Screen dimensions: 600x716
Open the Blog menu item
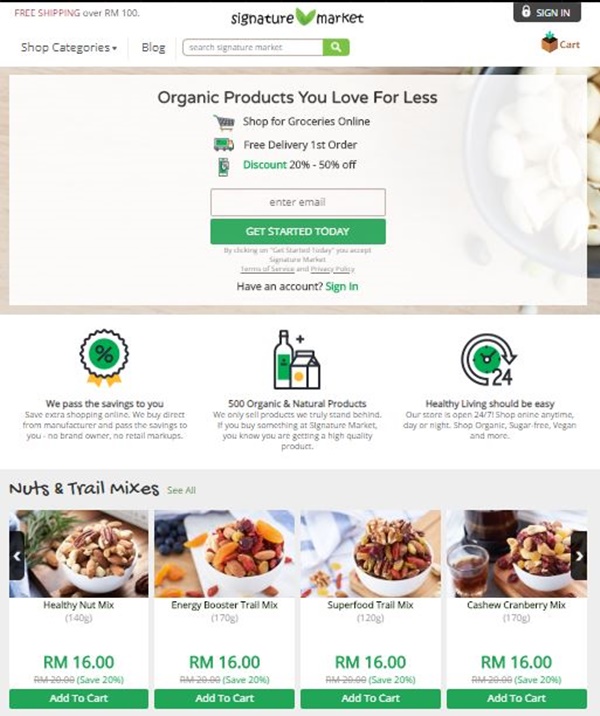(x=153, y=47)
